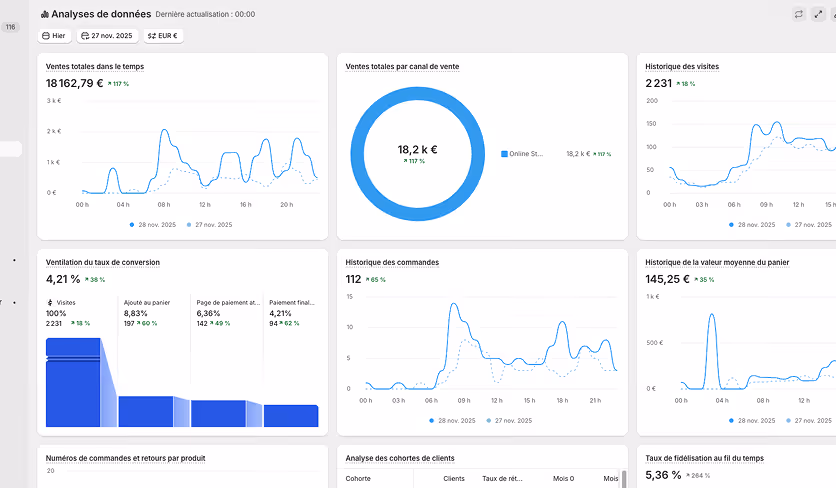Click the Taux de rét... column header
This screenshot has width=836, height=488.
[502, 478]
